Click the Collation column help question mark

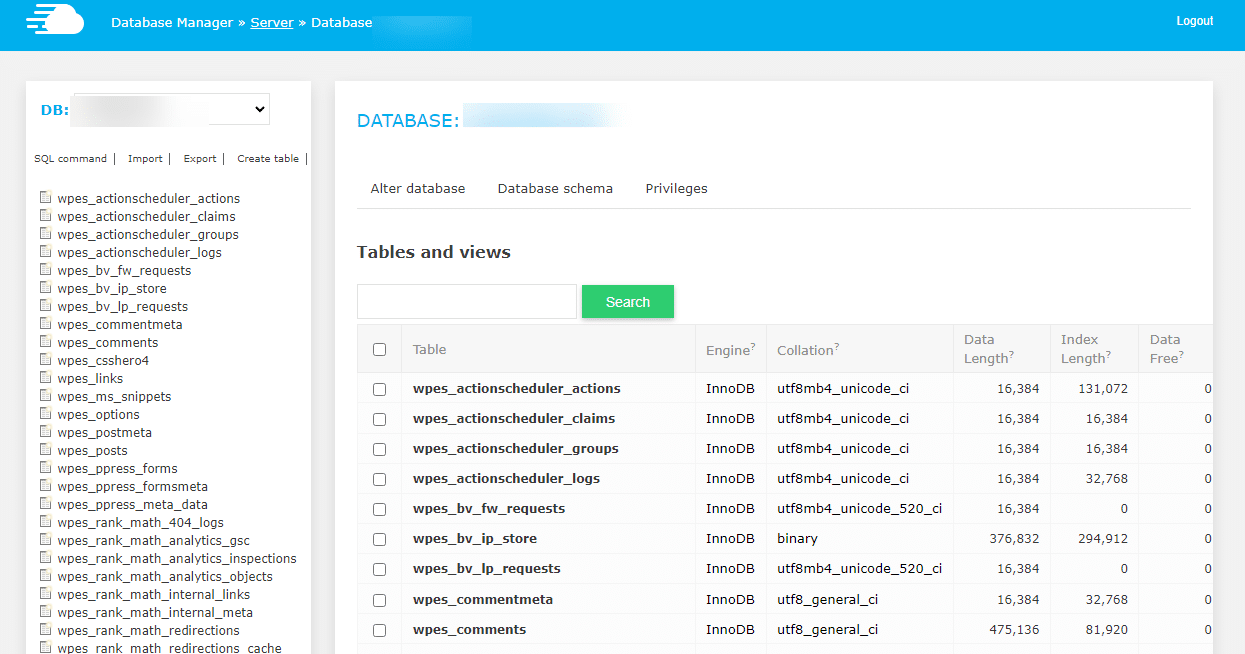click(836, 347)
